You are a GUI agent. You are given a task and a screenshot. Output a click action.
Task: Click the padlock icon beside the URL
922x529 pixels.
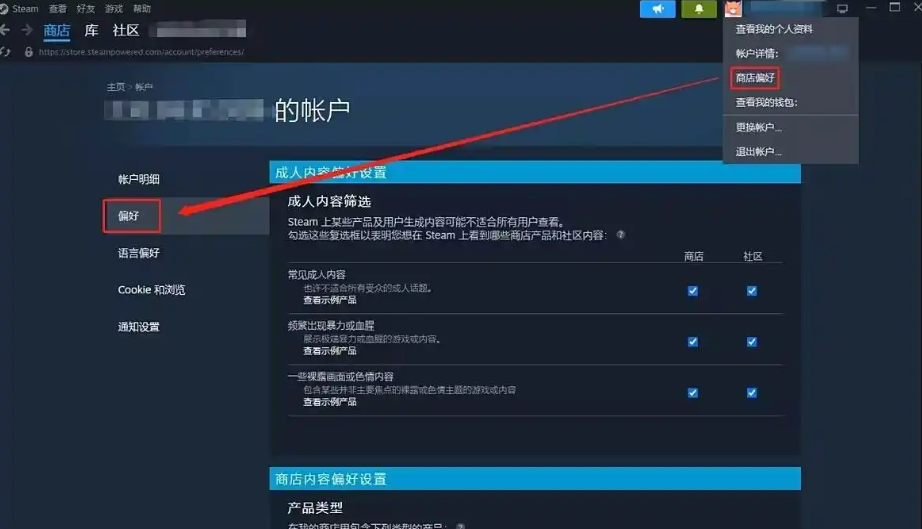pos(28,52)
